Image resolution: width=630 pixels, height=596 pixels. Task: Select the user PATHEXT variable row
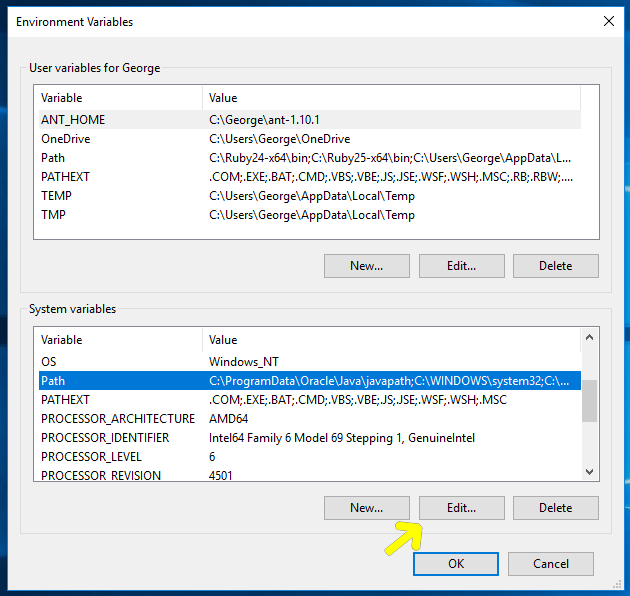(x=310, y=176)
